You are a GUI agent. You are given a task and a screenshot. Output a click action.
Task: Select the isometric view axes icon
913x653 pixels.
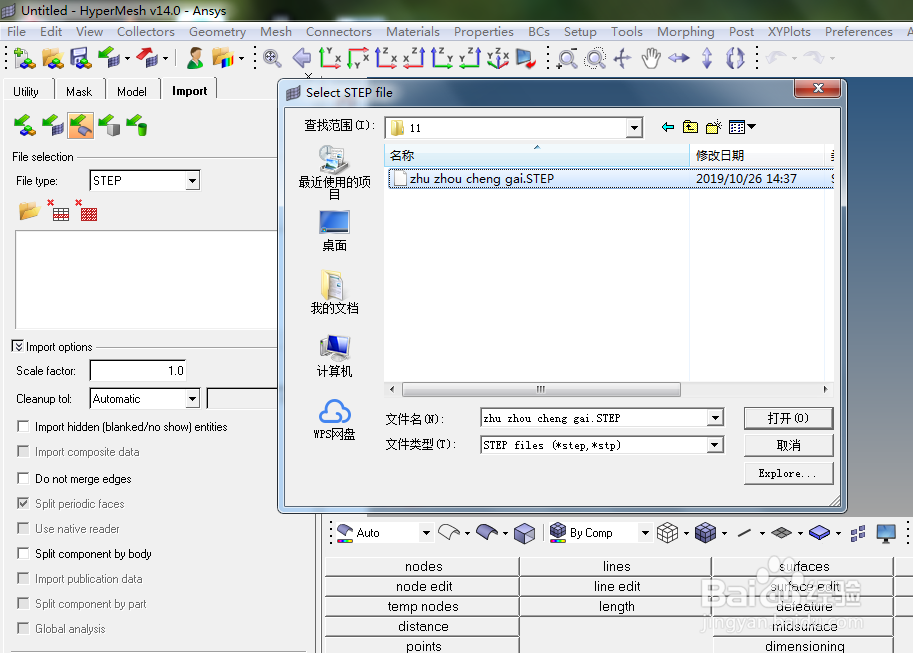498,58
